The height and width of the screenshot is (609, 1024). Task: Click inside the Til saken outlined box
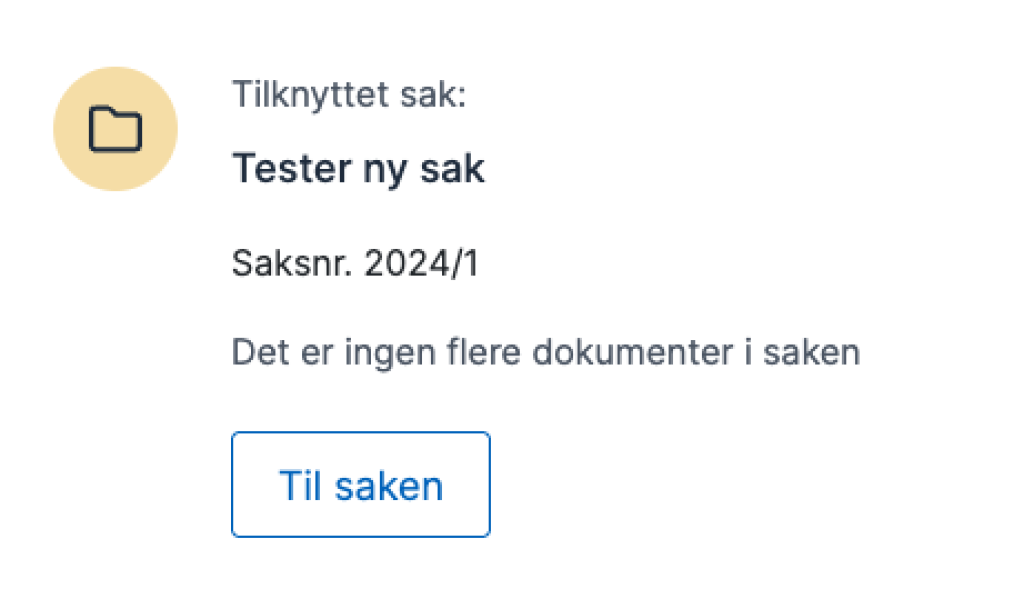click(x=360, y=484)
